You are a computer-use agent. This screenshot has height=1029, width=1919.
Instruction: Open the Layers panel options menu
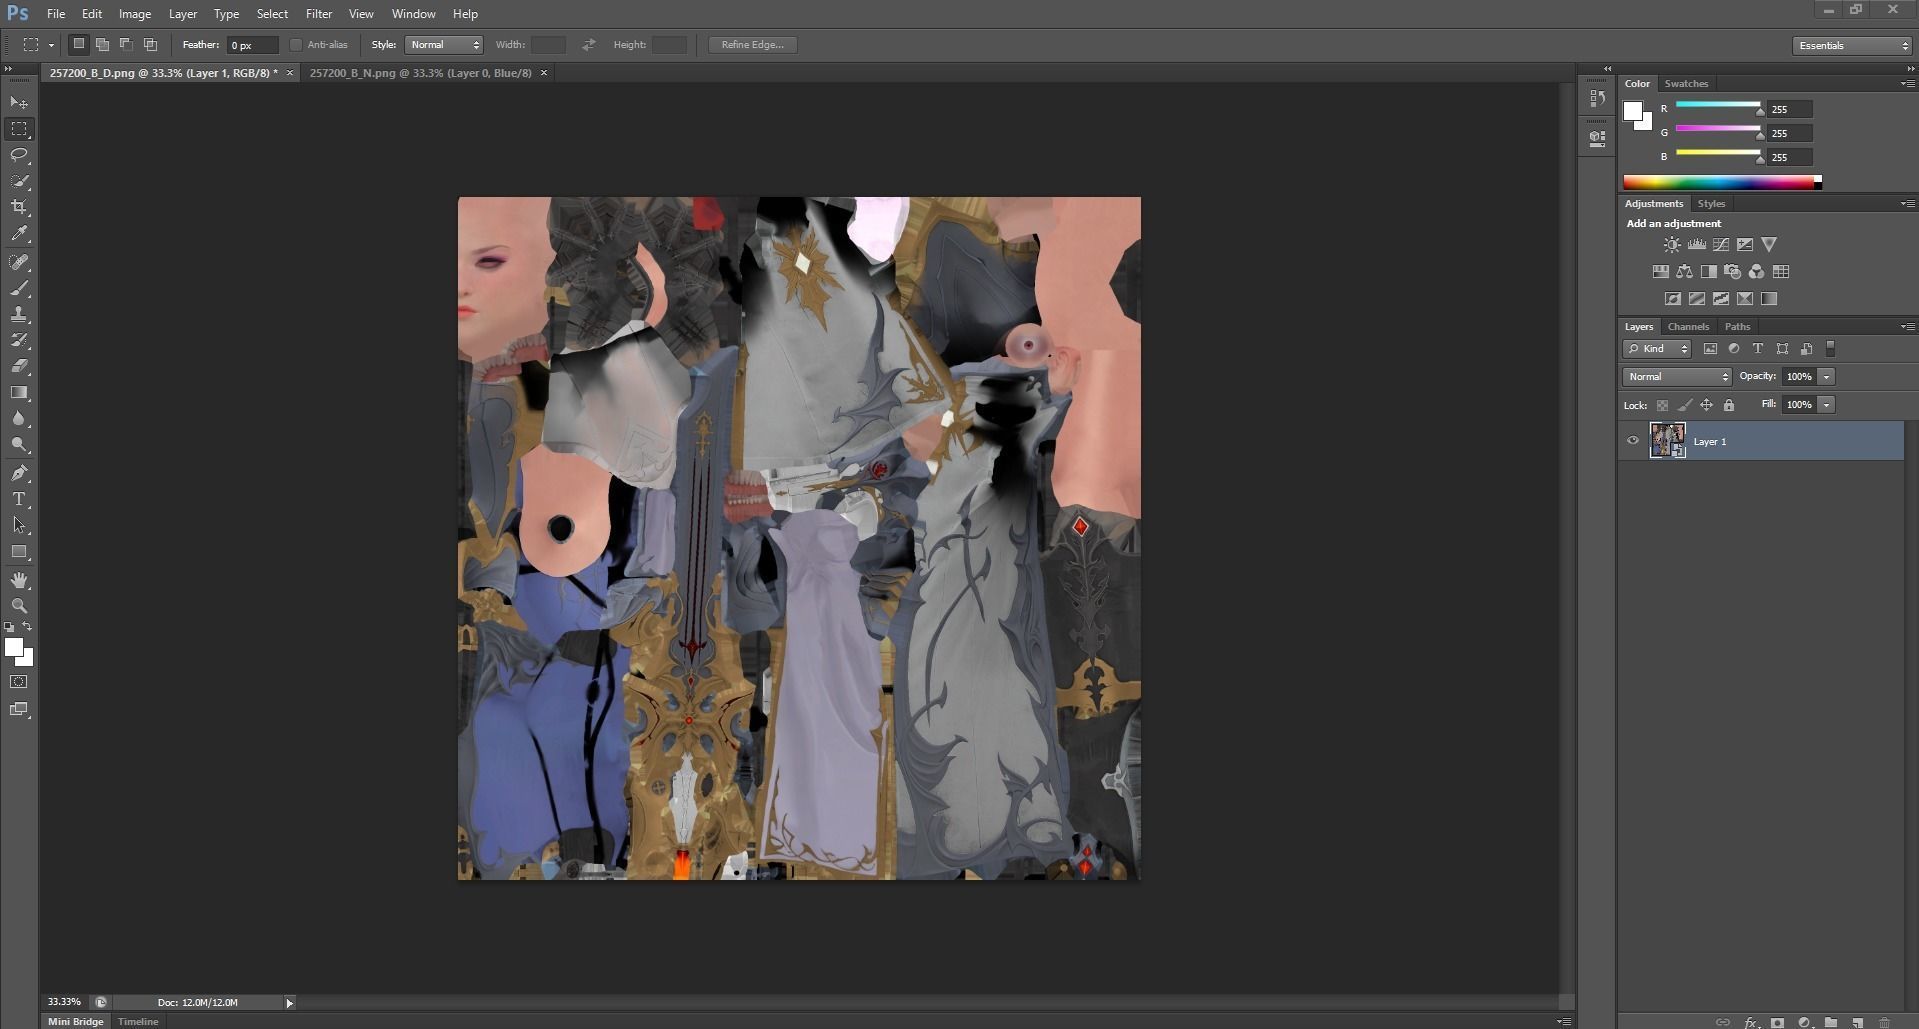[x=1907, y=327]
